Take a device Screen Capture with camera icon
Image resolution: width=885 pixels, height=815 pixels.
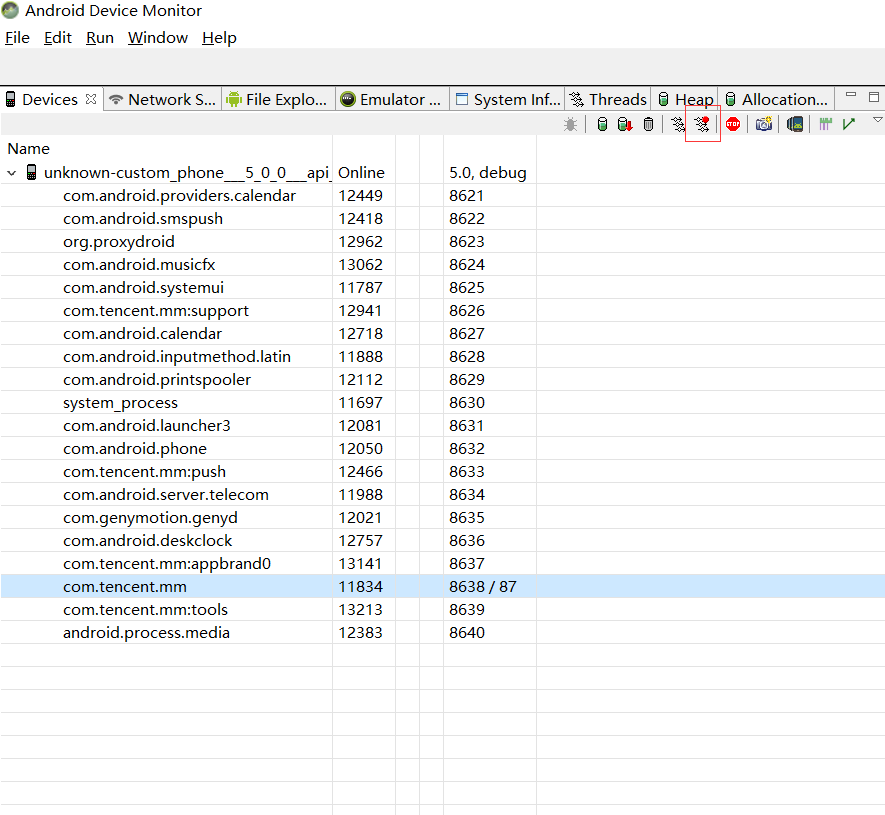[764, 124]
